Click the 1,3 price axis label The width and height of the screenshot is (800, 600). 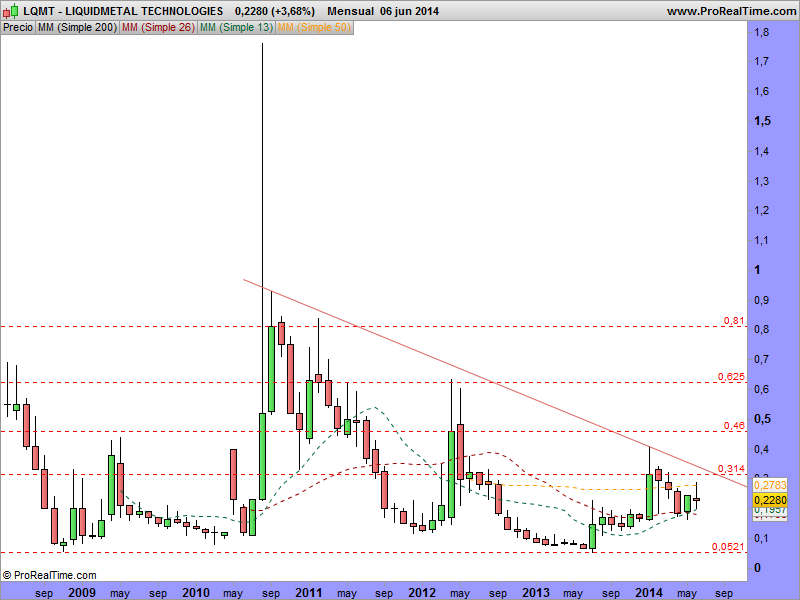[762, 182]
